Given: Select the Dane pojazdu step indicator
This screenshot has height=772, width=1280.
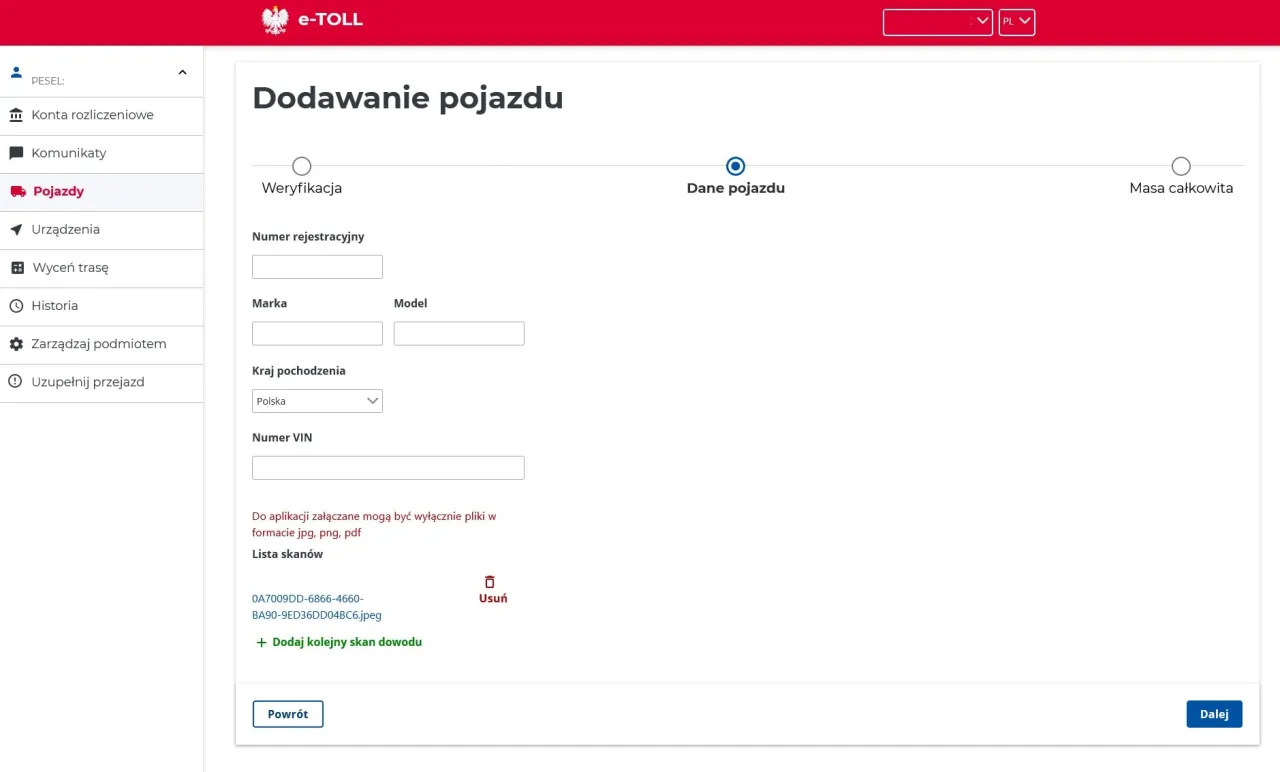Looking at the screenshot, I should pos(735,166).
